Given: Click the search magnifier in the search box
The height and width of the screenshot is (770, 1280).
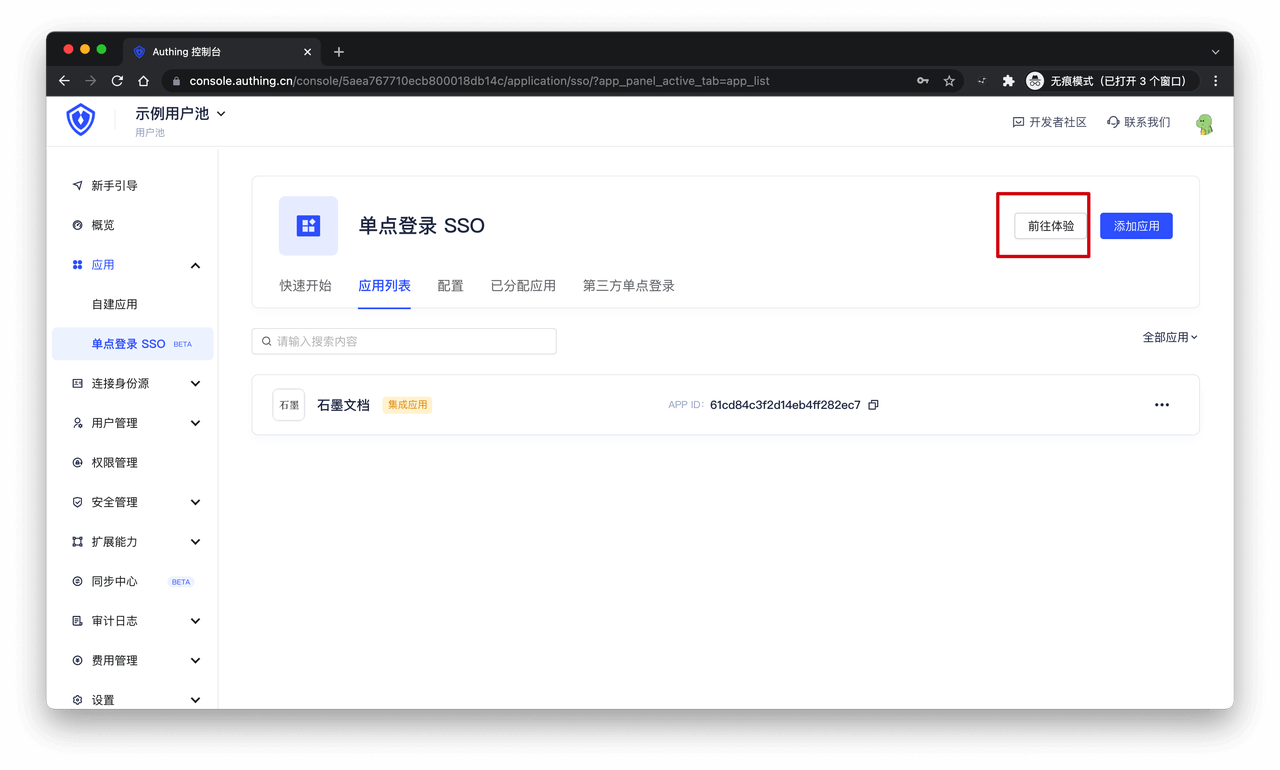Looking at the screenshot, I should (266, 341).
